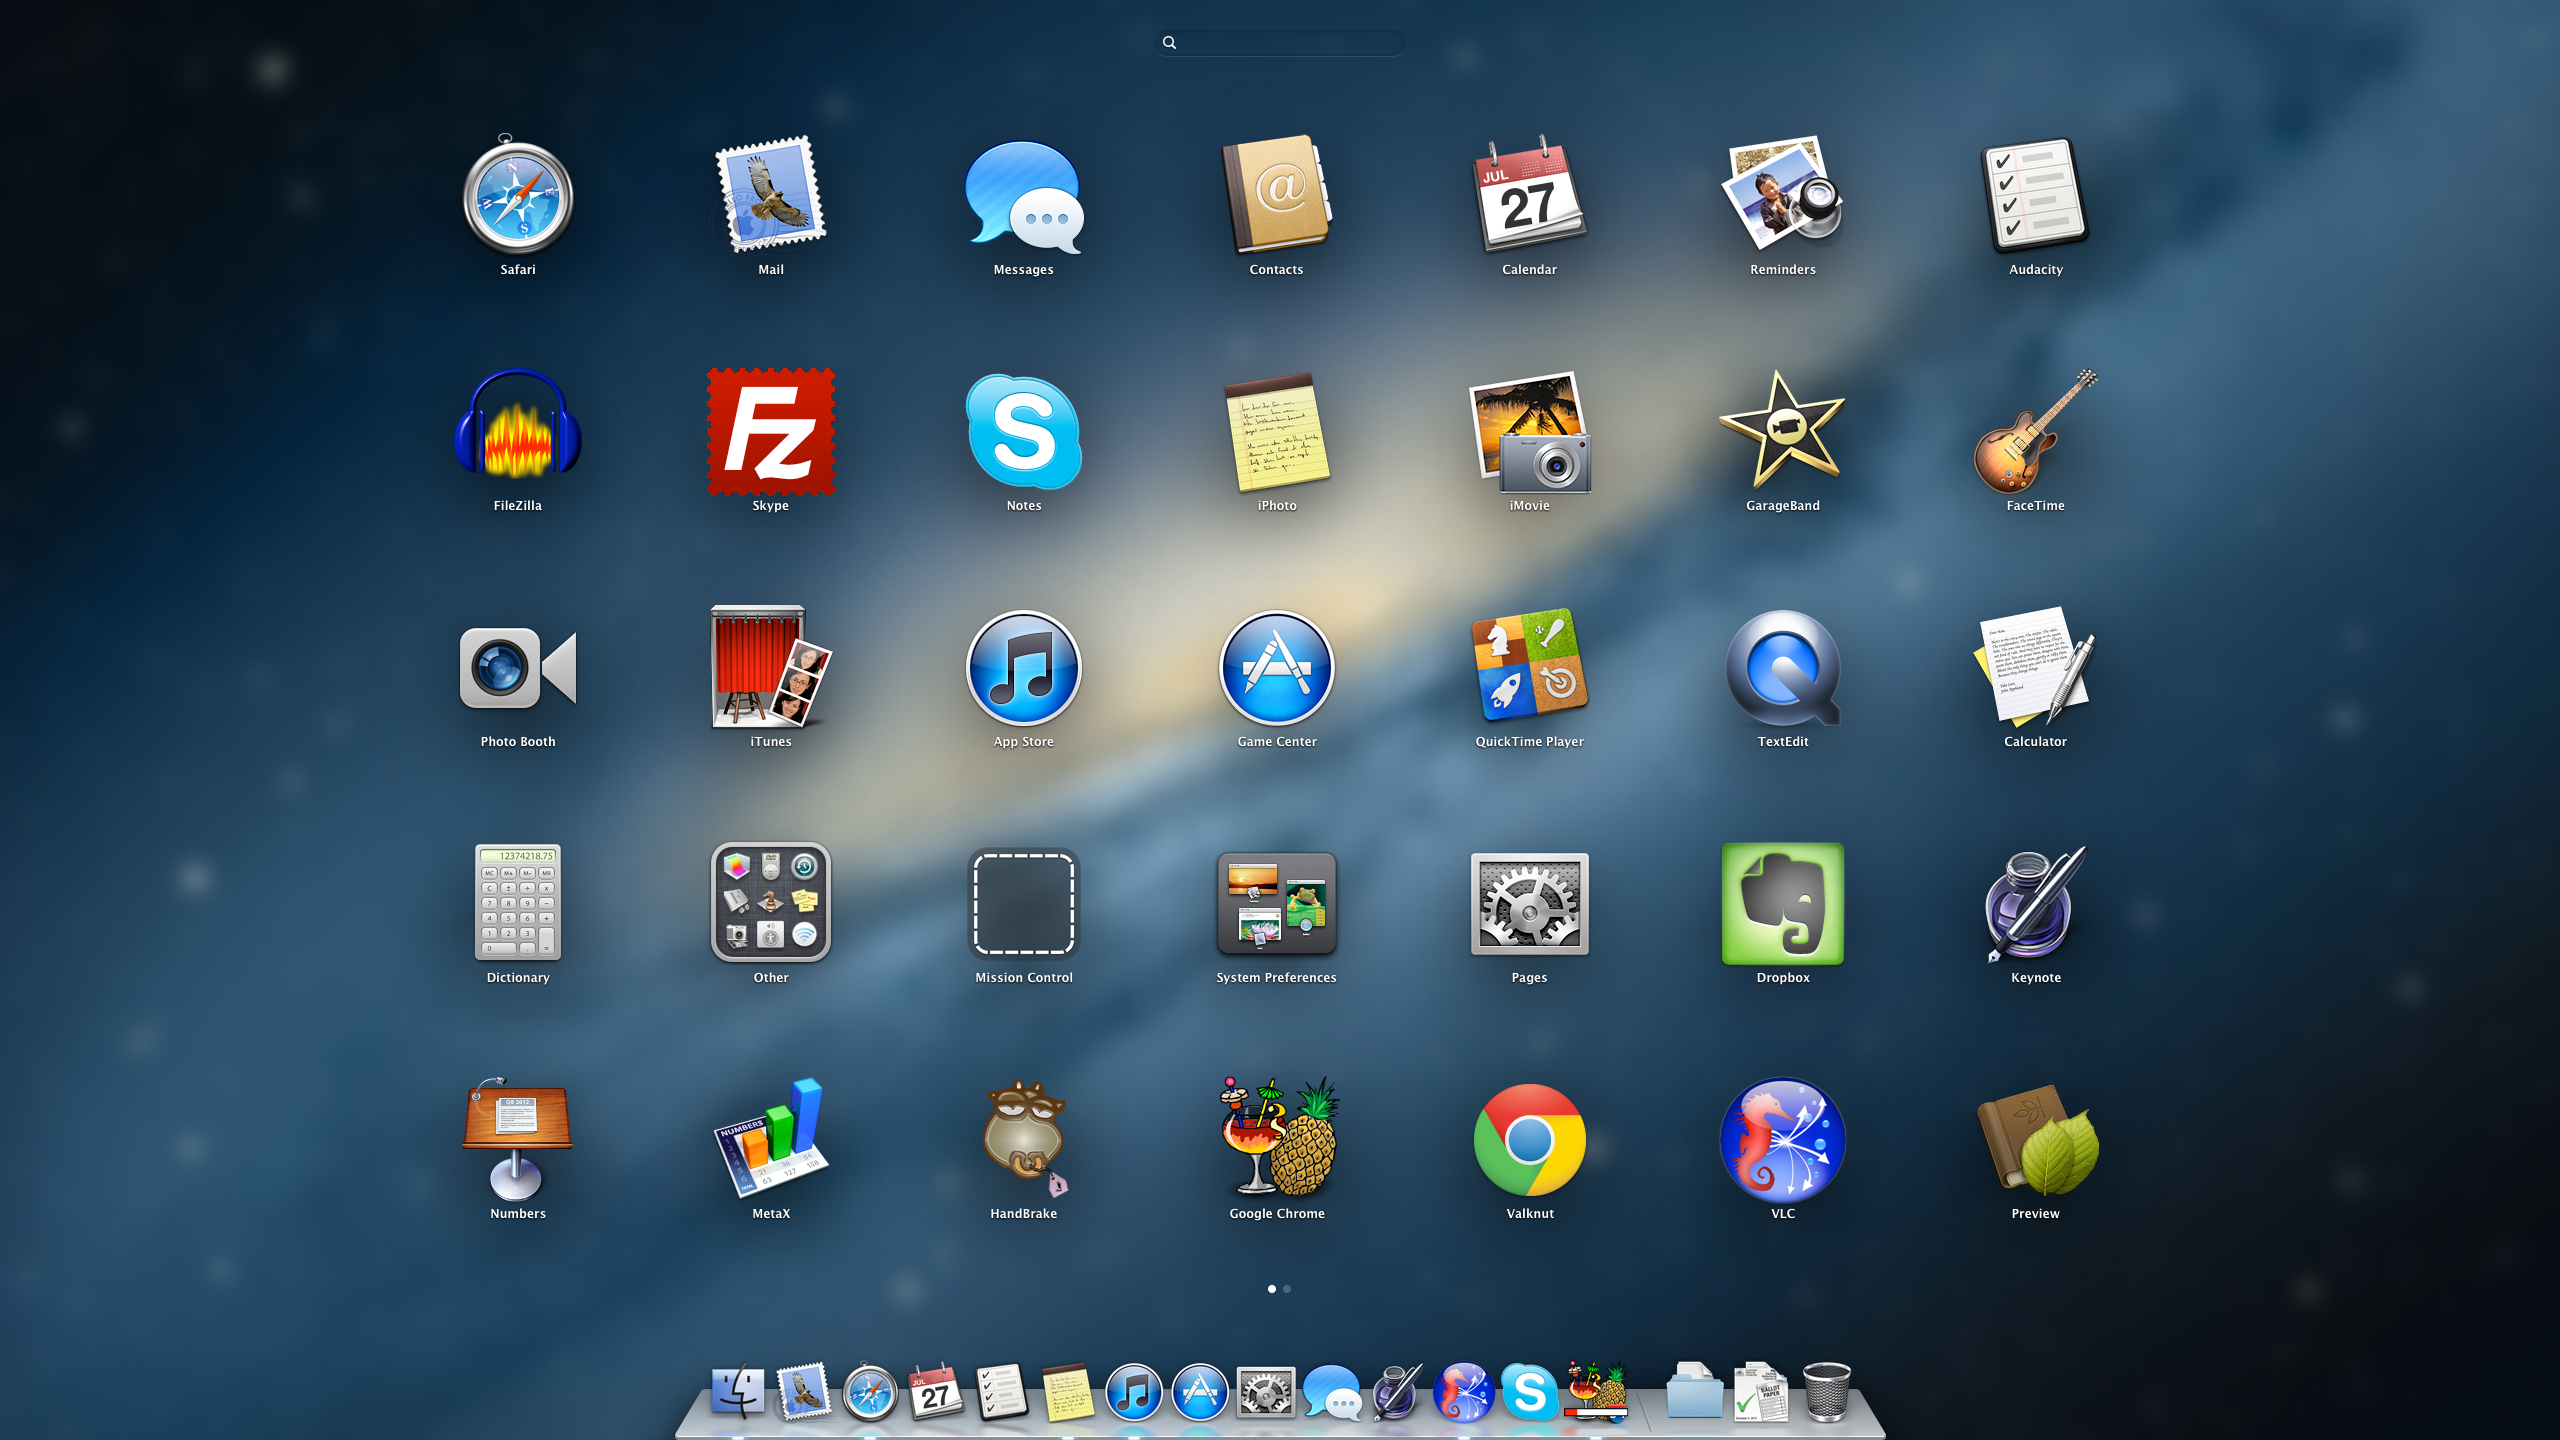Screen dimensions: 2560x1440
Task: Open the blue folder stack in the Dock
Action: click(x=1694, y=1392)
